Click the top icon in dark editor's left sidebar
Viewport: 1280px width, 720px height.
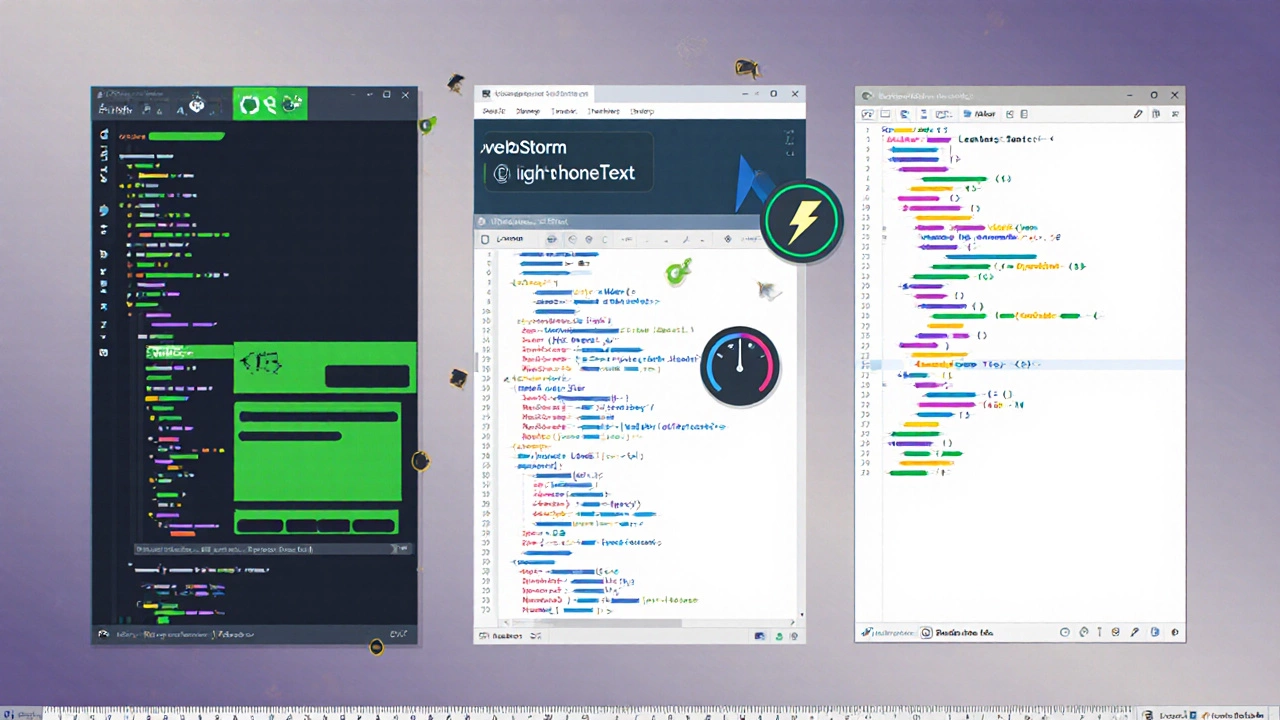click(x=104, y=134)
